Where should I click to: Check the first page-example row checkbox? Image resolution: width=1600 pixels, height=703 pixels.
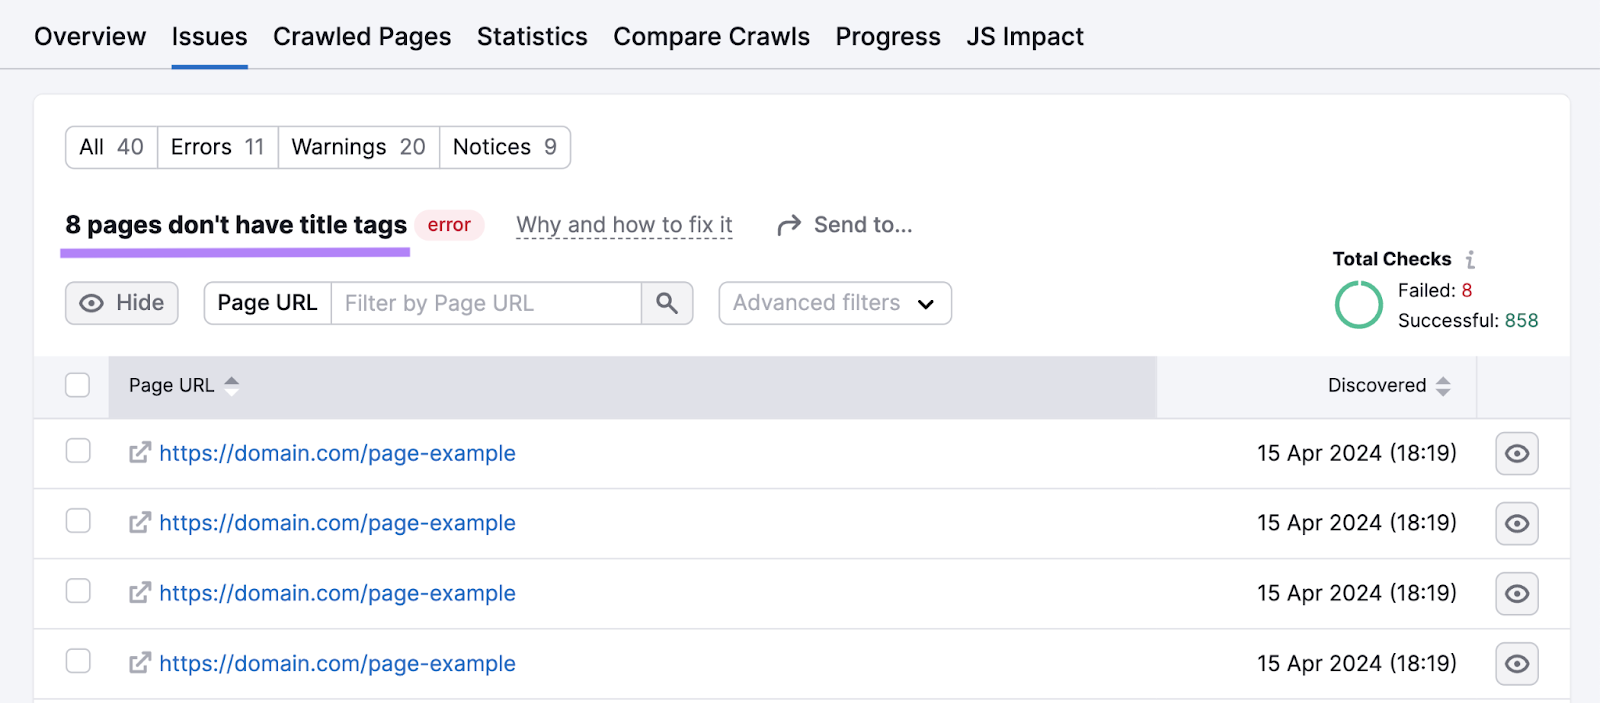78,451
